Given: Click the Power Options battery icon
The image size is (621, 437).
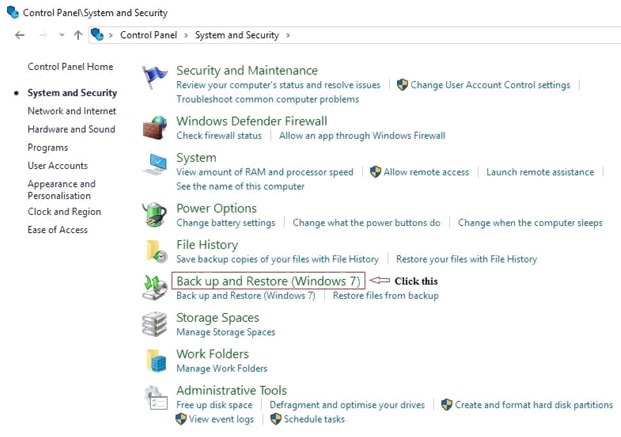Looking at the screenshot, I should pyautogui.click(x=154, y=215).
